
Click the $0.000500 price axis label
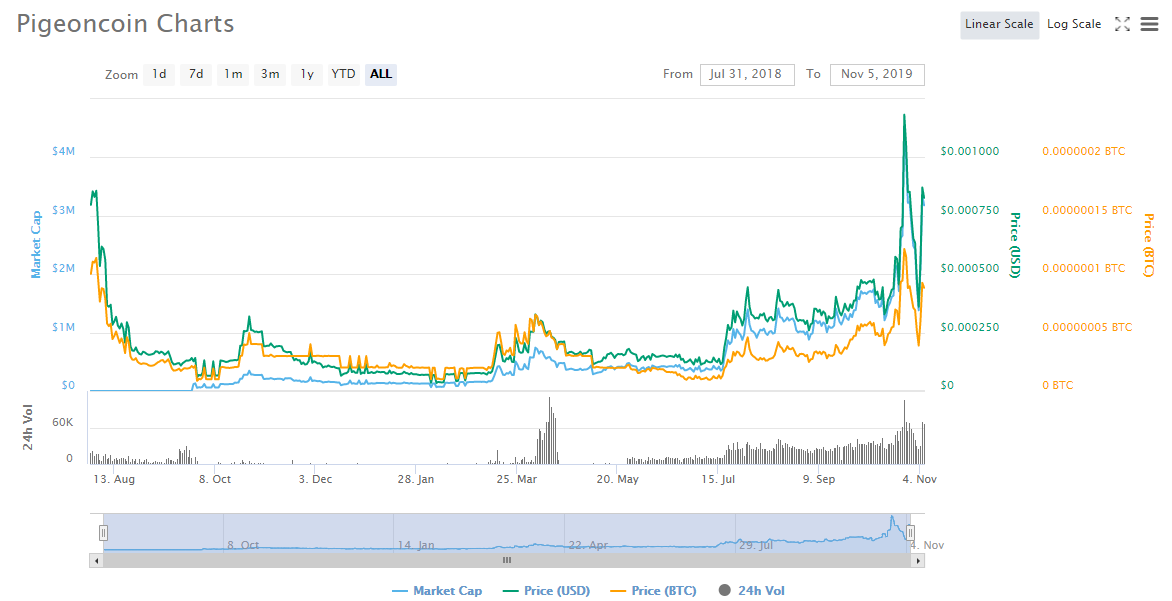[x=969, y=268]
